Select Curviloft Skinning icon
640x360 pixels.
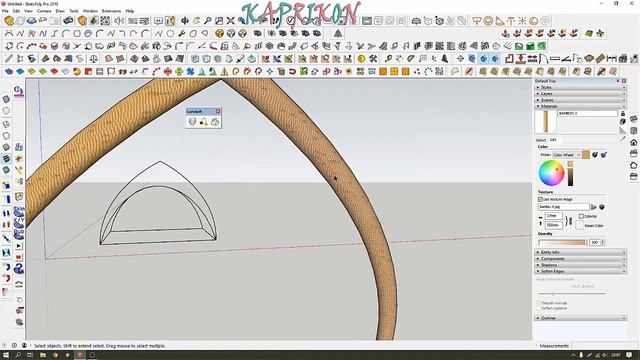coord(215,122)
